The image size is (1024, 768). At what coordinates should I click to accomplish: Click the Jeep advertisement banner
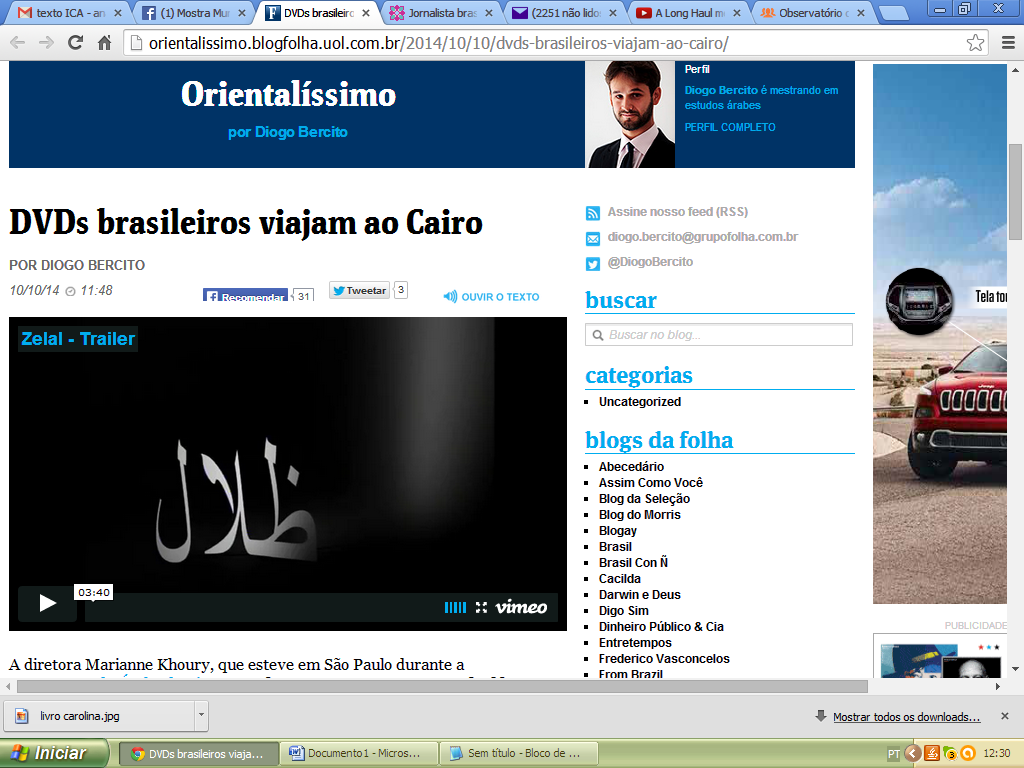pos(940,334)
